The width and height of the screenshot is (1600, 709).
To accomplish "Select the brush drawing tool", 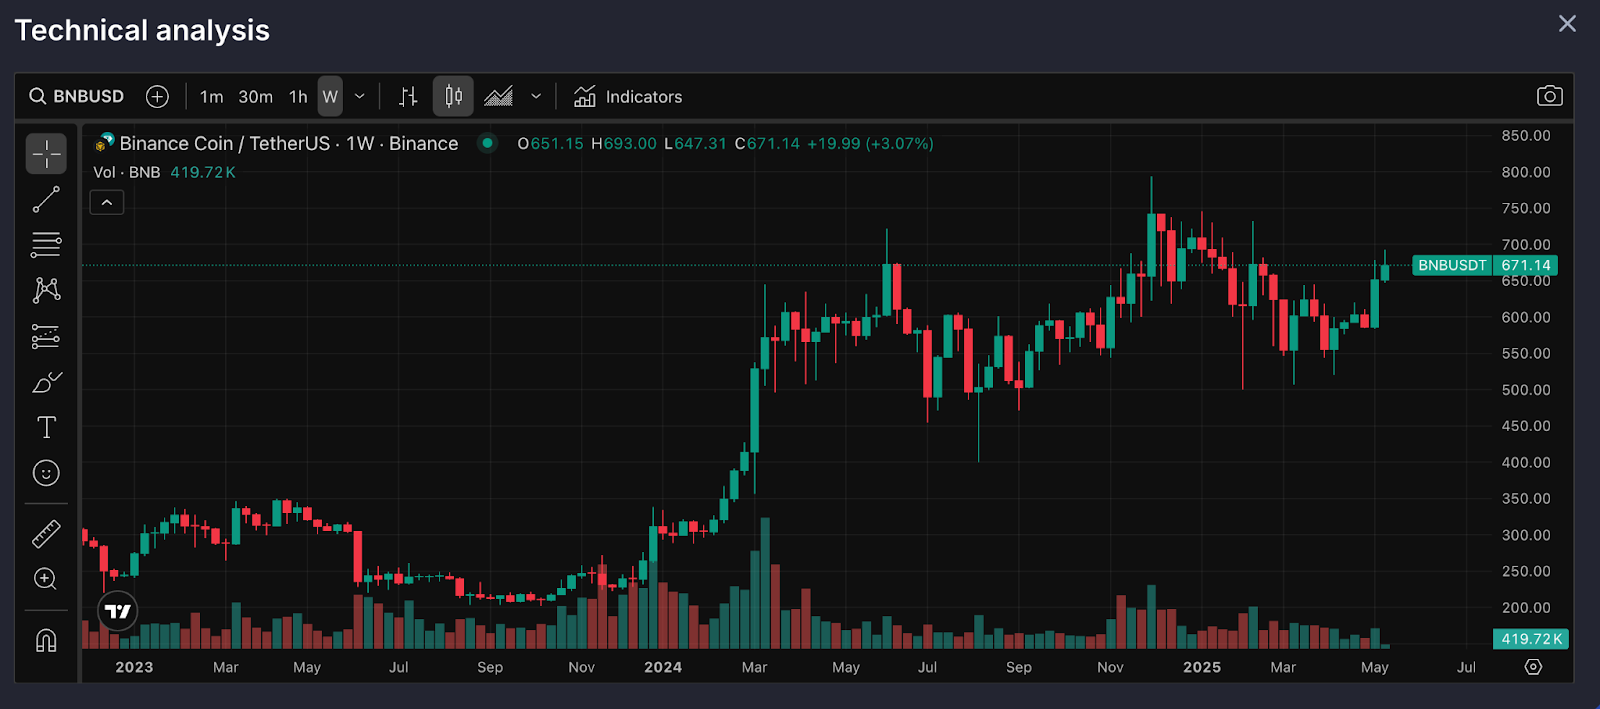I will coord(46,382).
